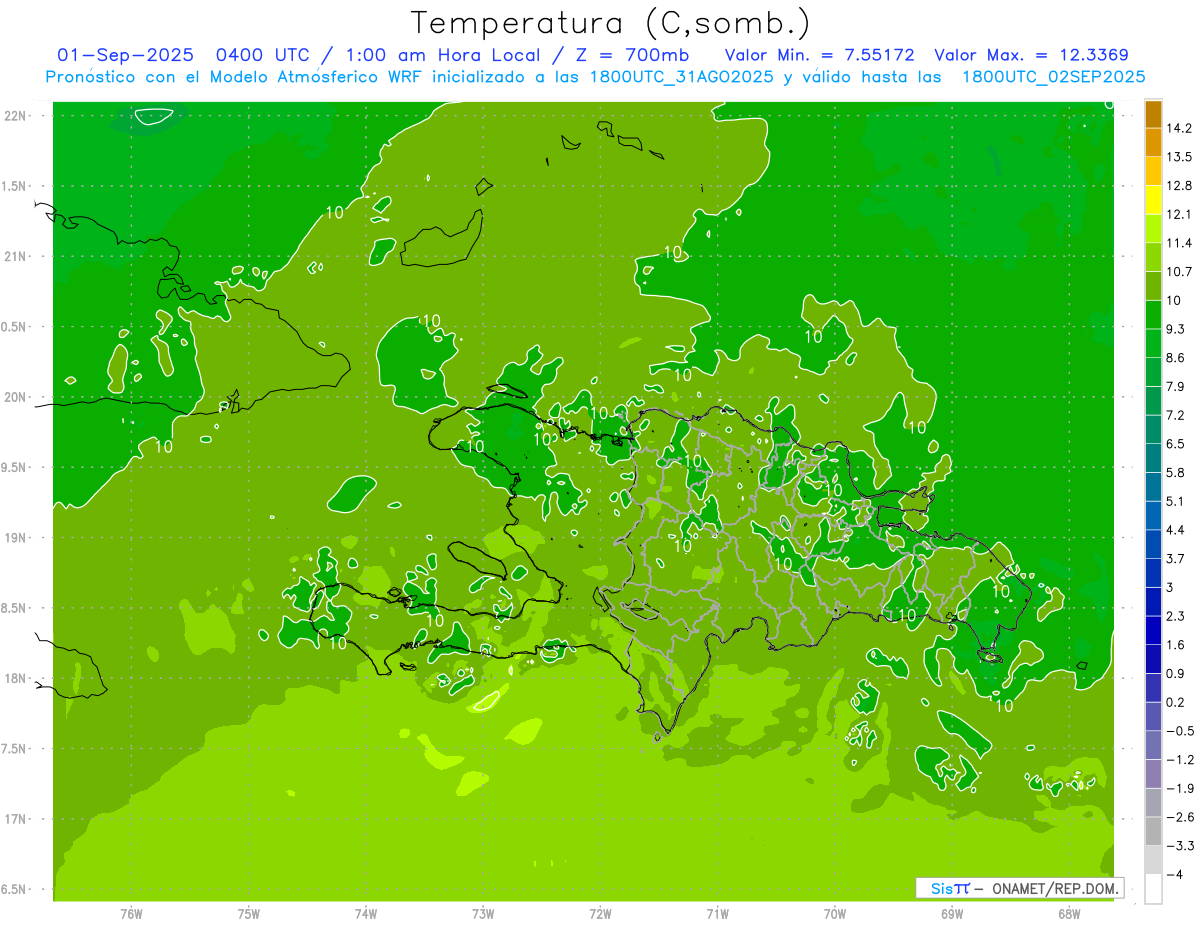Click the '-0.5' color scale label
1200x927 pixels.
(x=1180, y=731)
